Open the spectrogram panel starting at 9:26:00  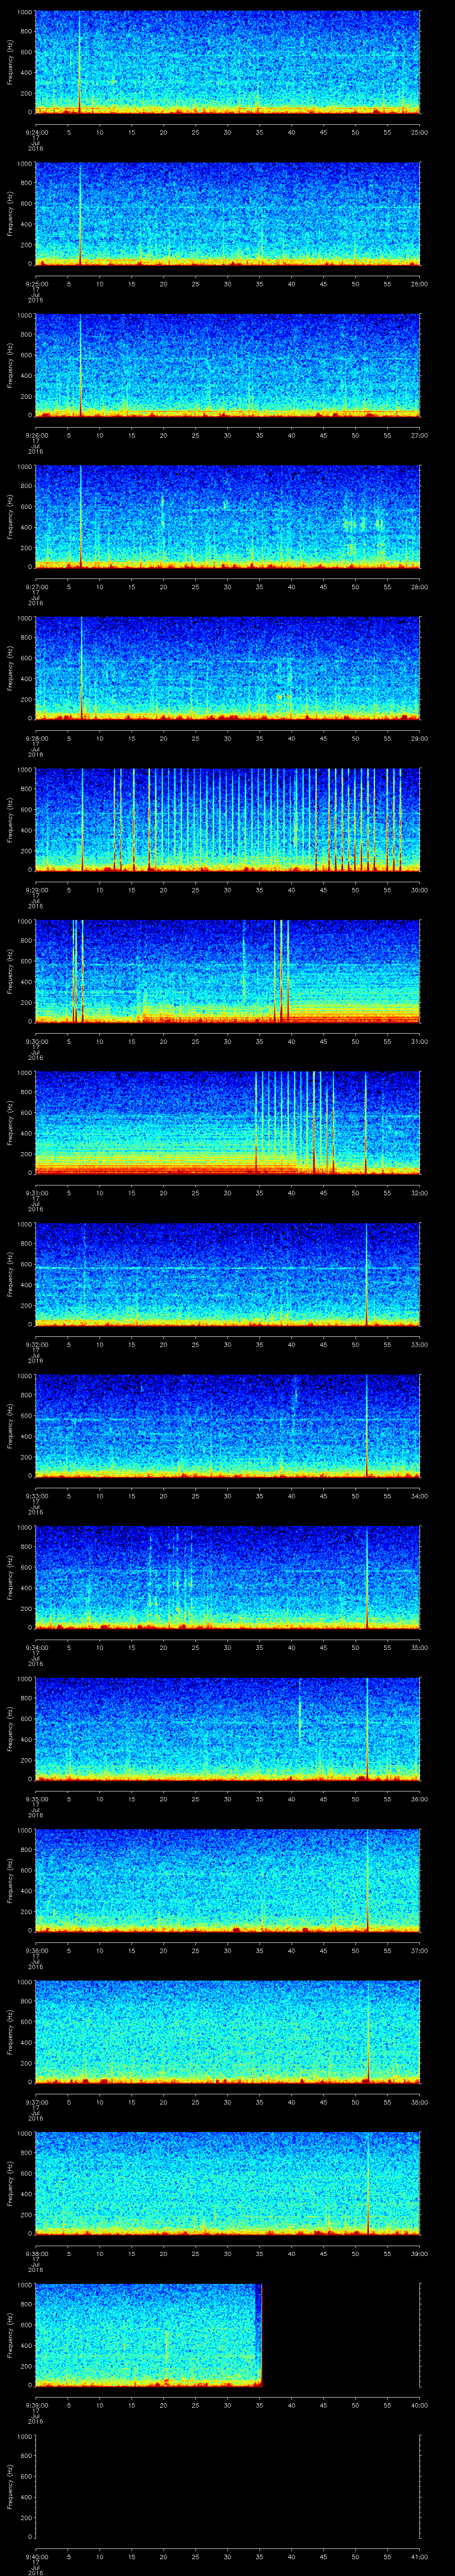tap(228, 366)
